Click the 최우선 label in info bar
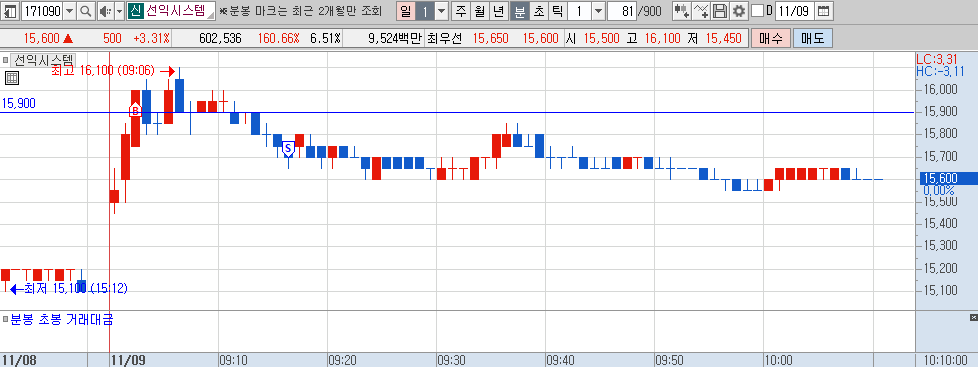The height and width of the screenshot is (367, 978). click(445, 39)
